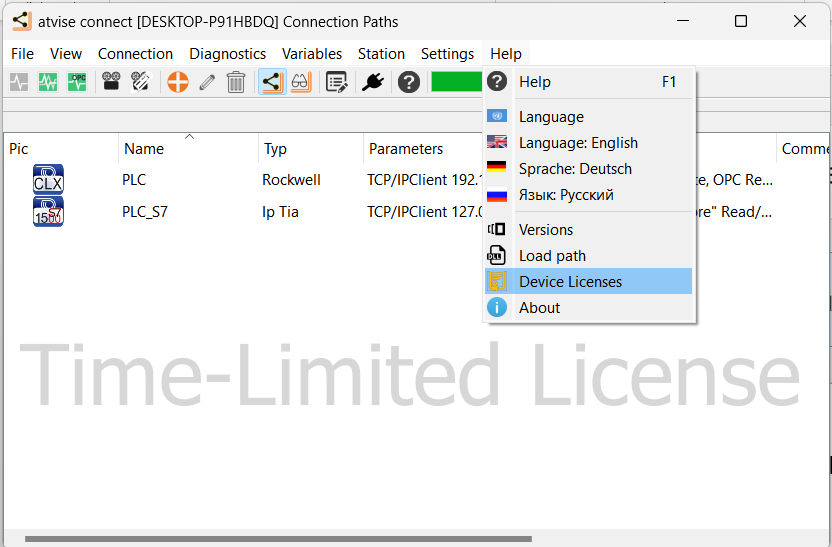Screen dimensions: 832x547
Task: Click the Pic column header
Action: pos(61,148)
